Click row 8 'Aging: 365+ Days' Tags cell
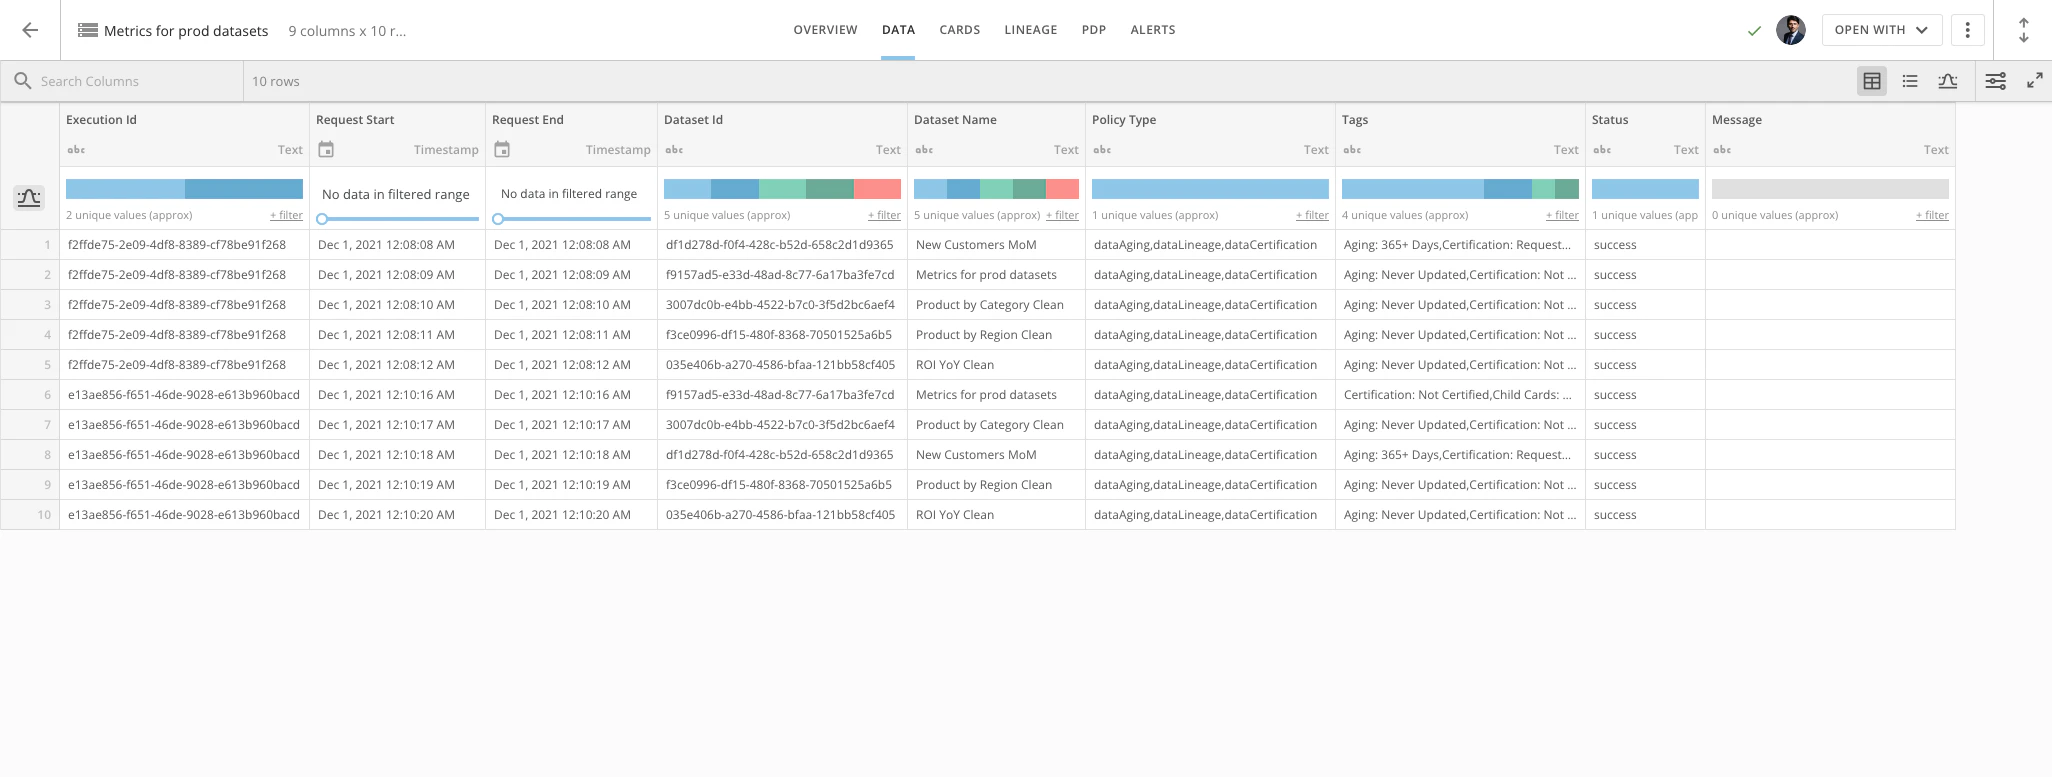This screenshot has width=2052, height=777. coord(1460,455)
